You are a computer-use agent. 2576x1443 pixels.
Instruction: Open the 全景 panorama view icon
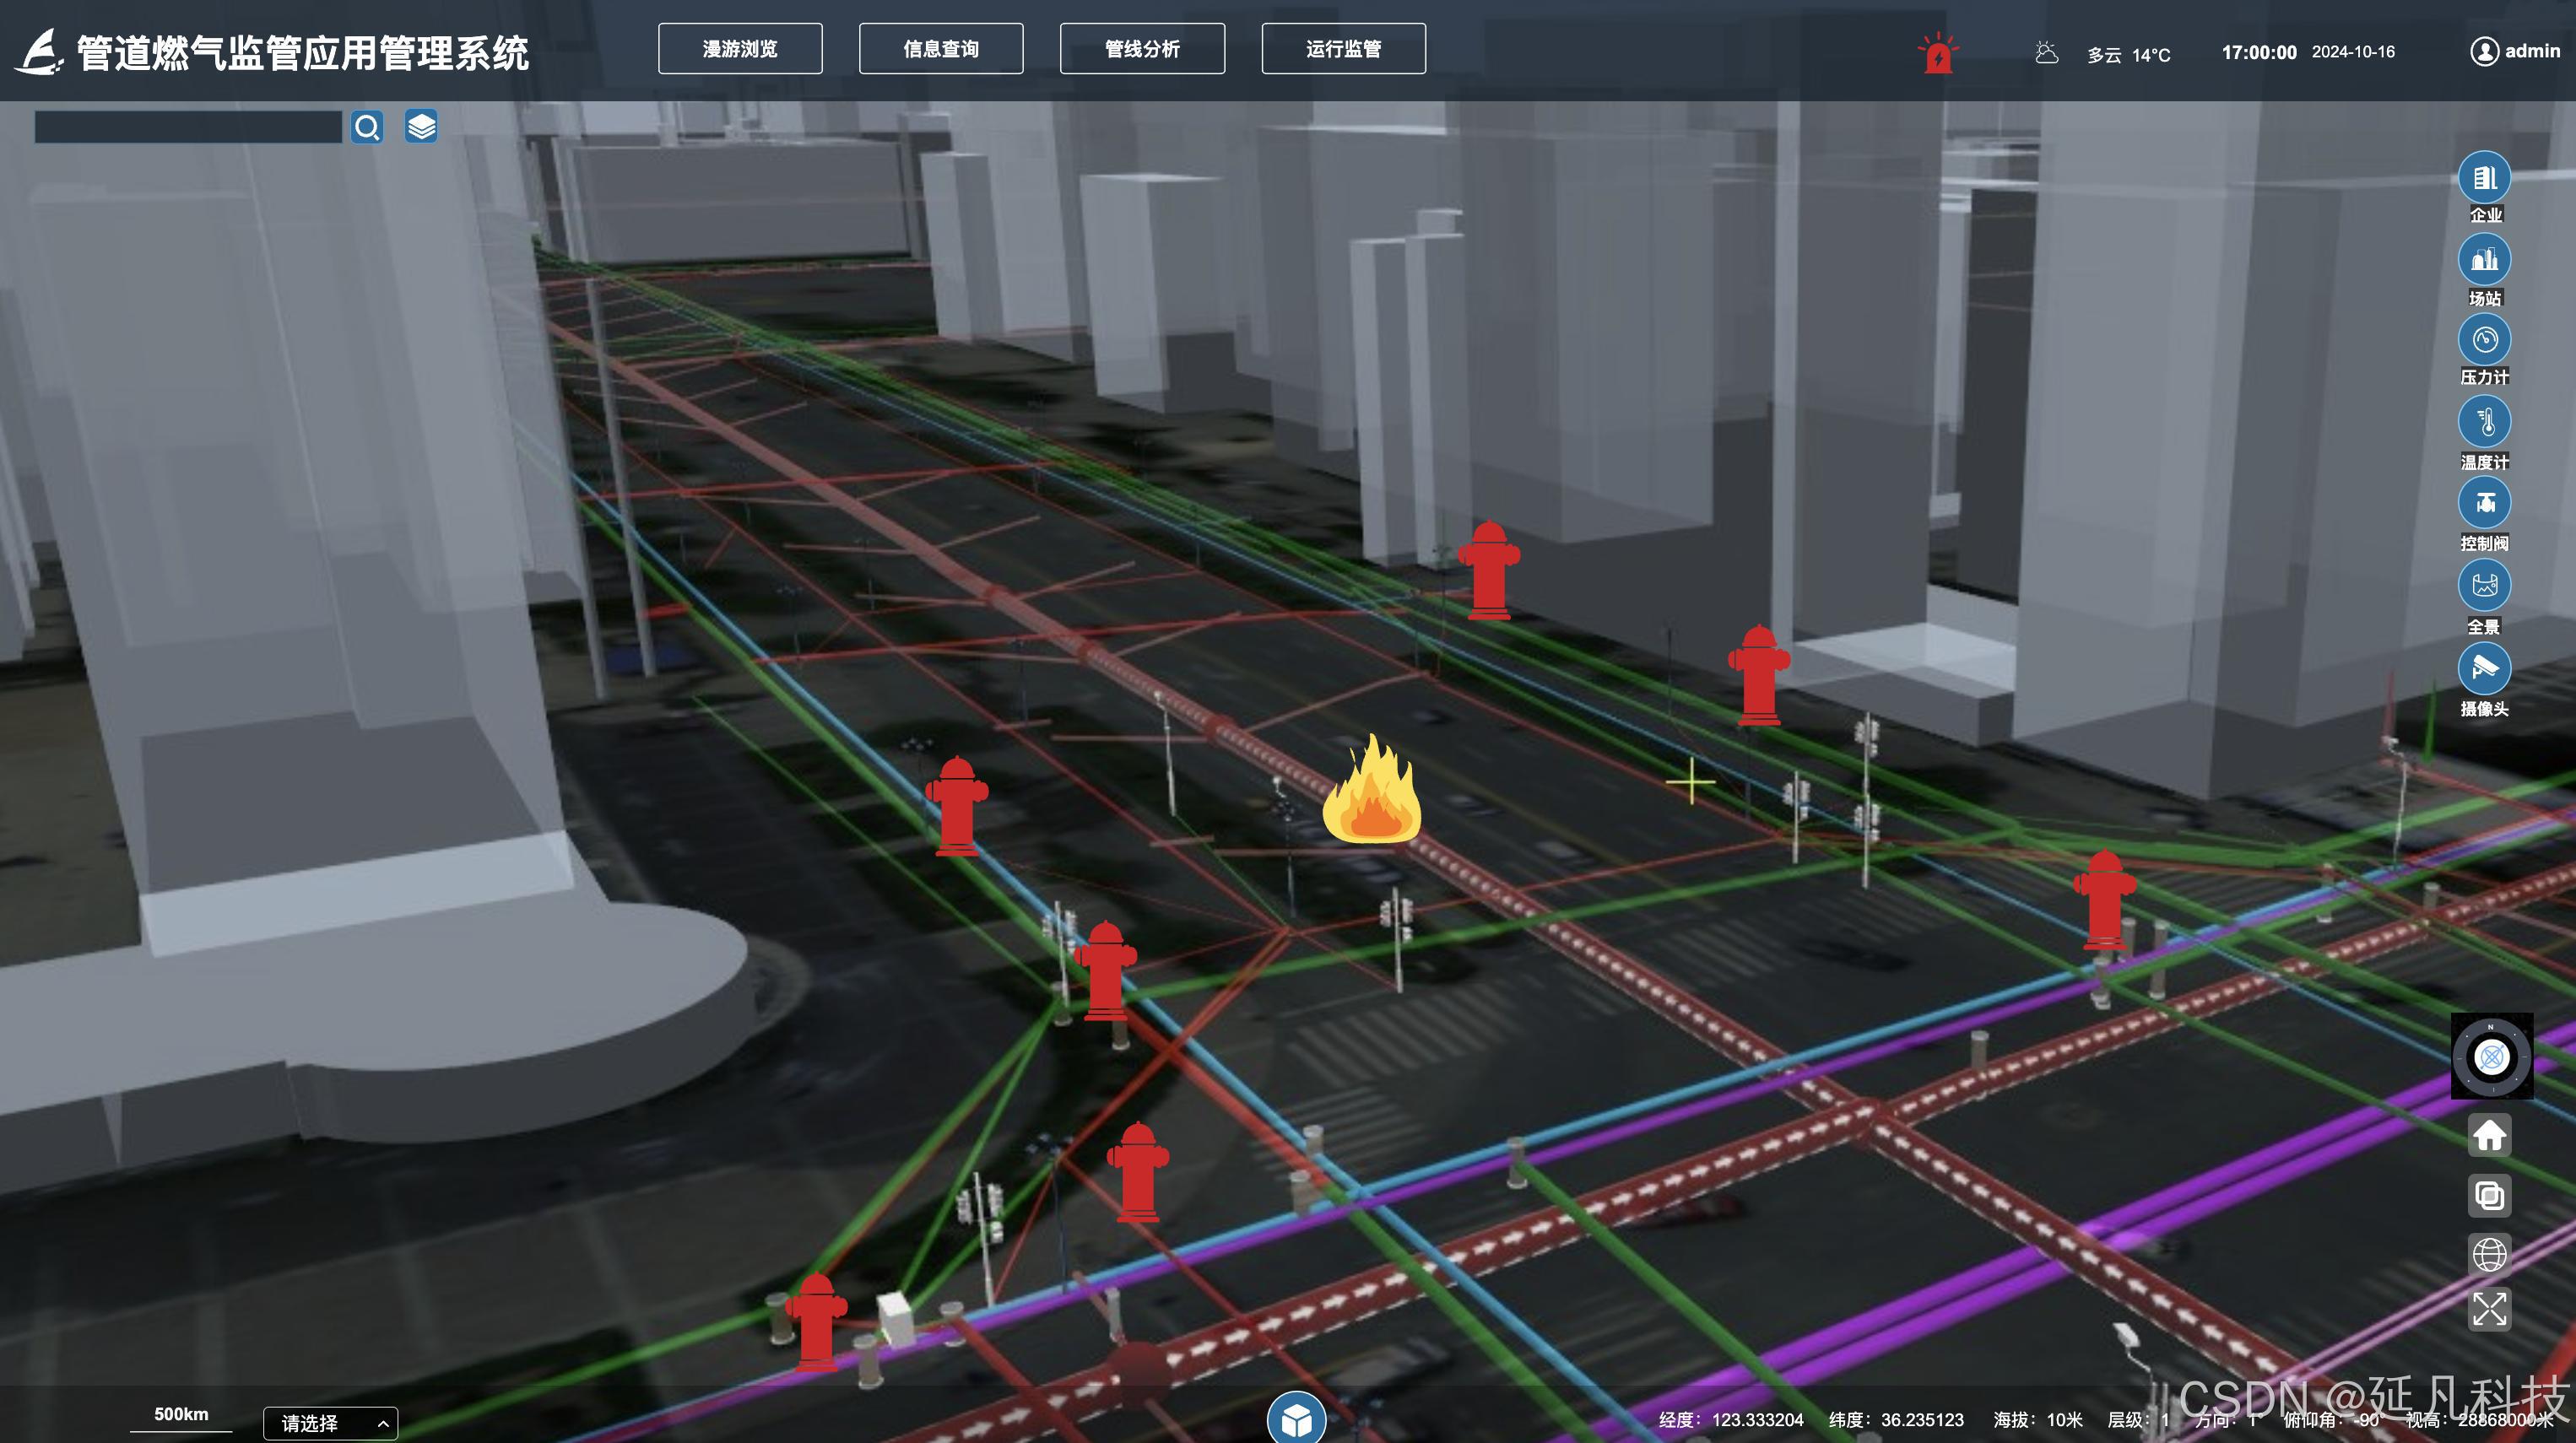coord(2484,585)
